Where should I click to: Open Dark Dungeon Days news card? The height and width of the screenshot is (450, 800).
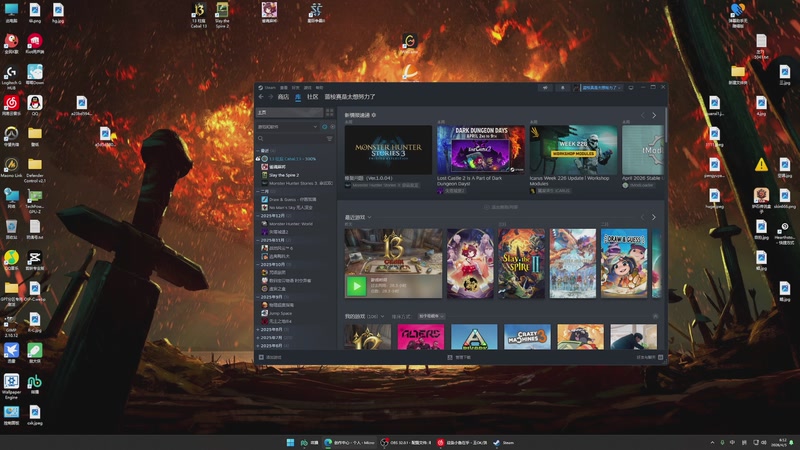point(481,150)
